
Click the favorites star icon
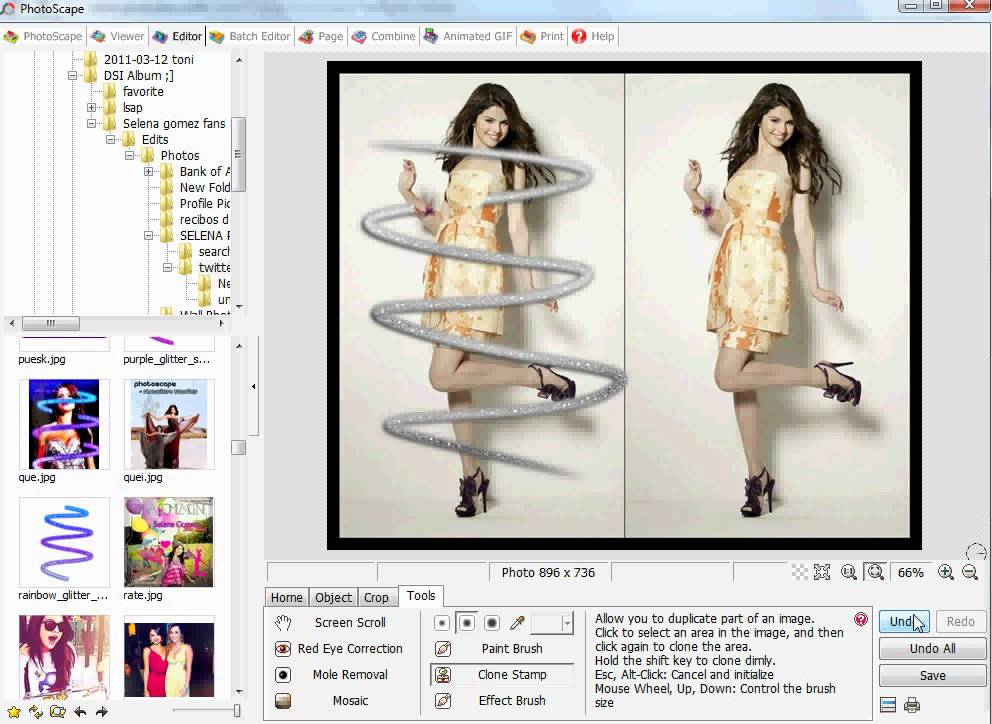14,712
